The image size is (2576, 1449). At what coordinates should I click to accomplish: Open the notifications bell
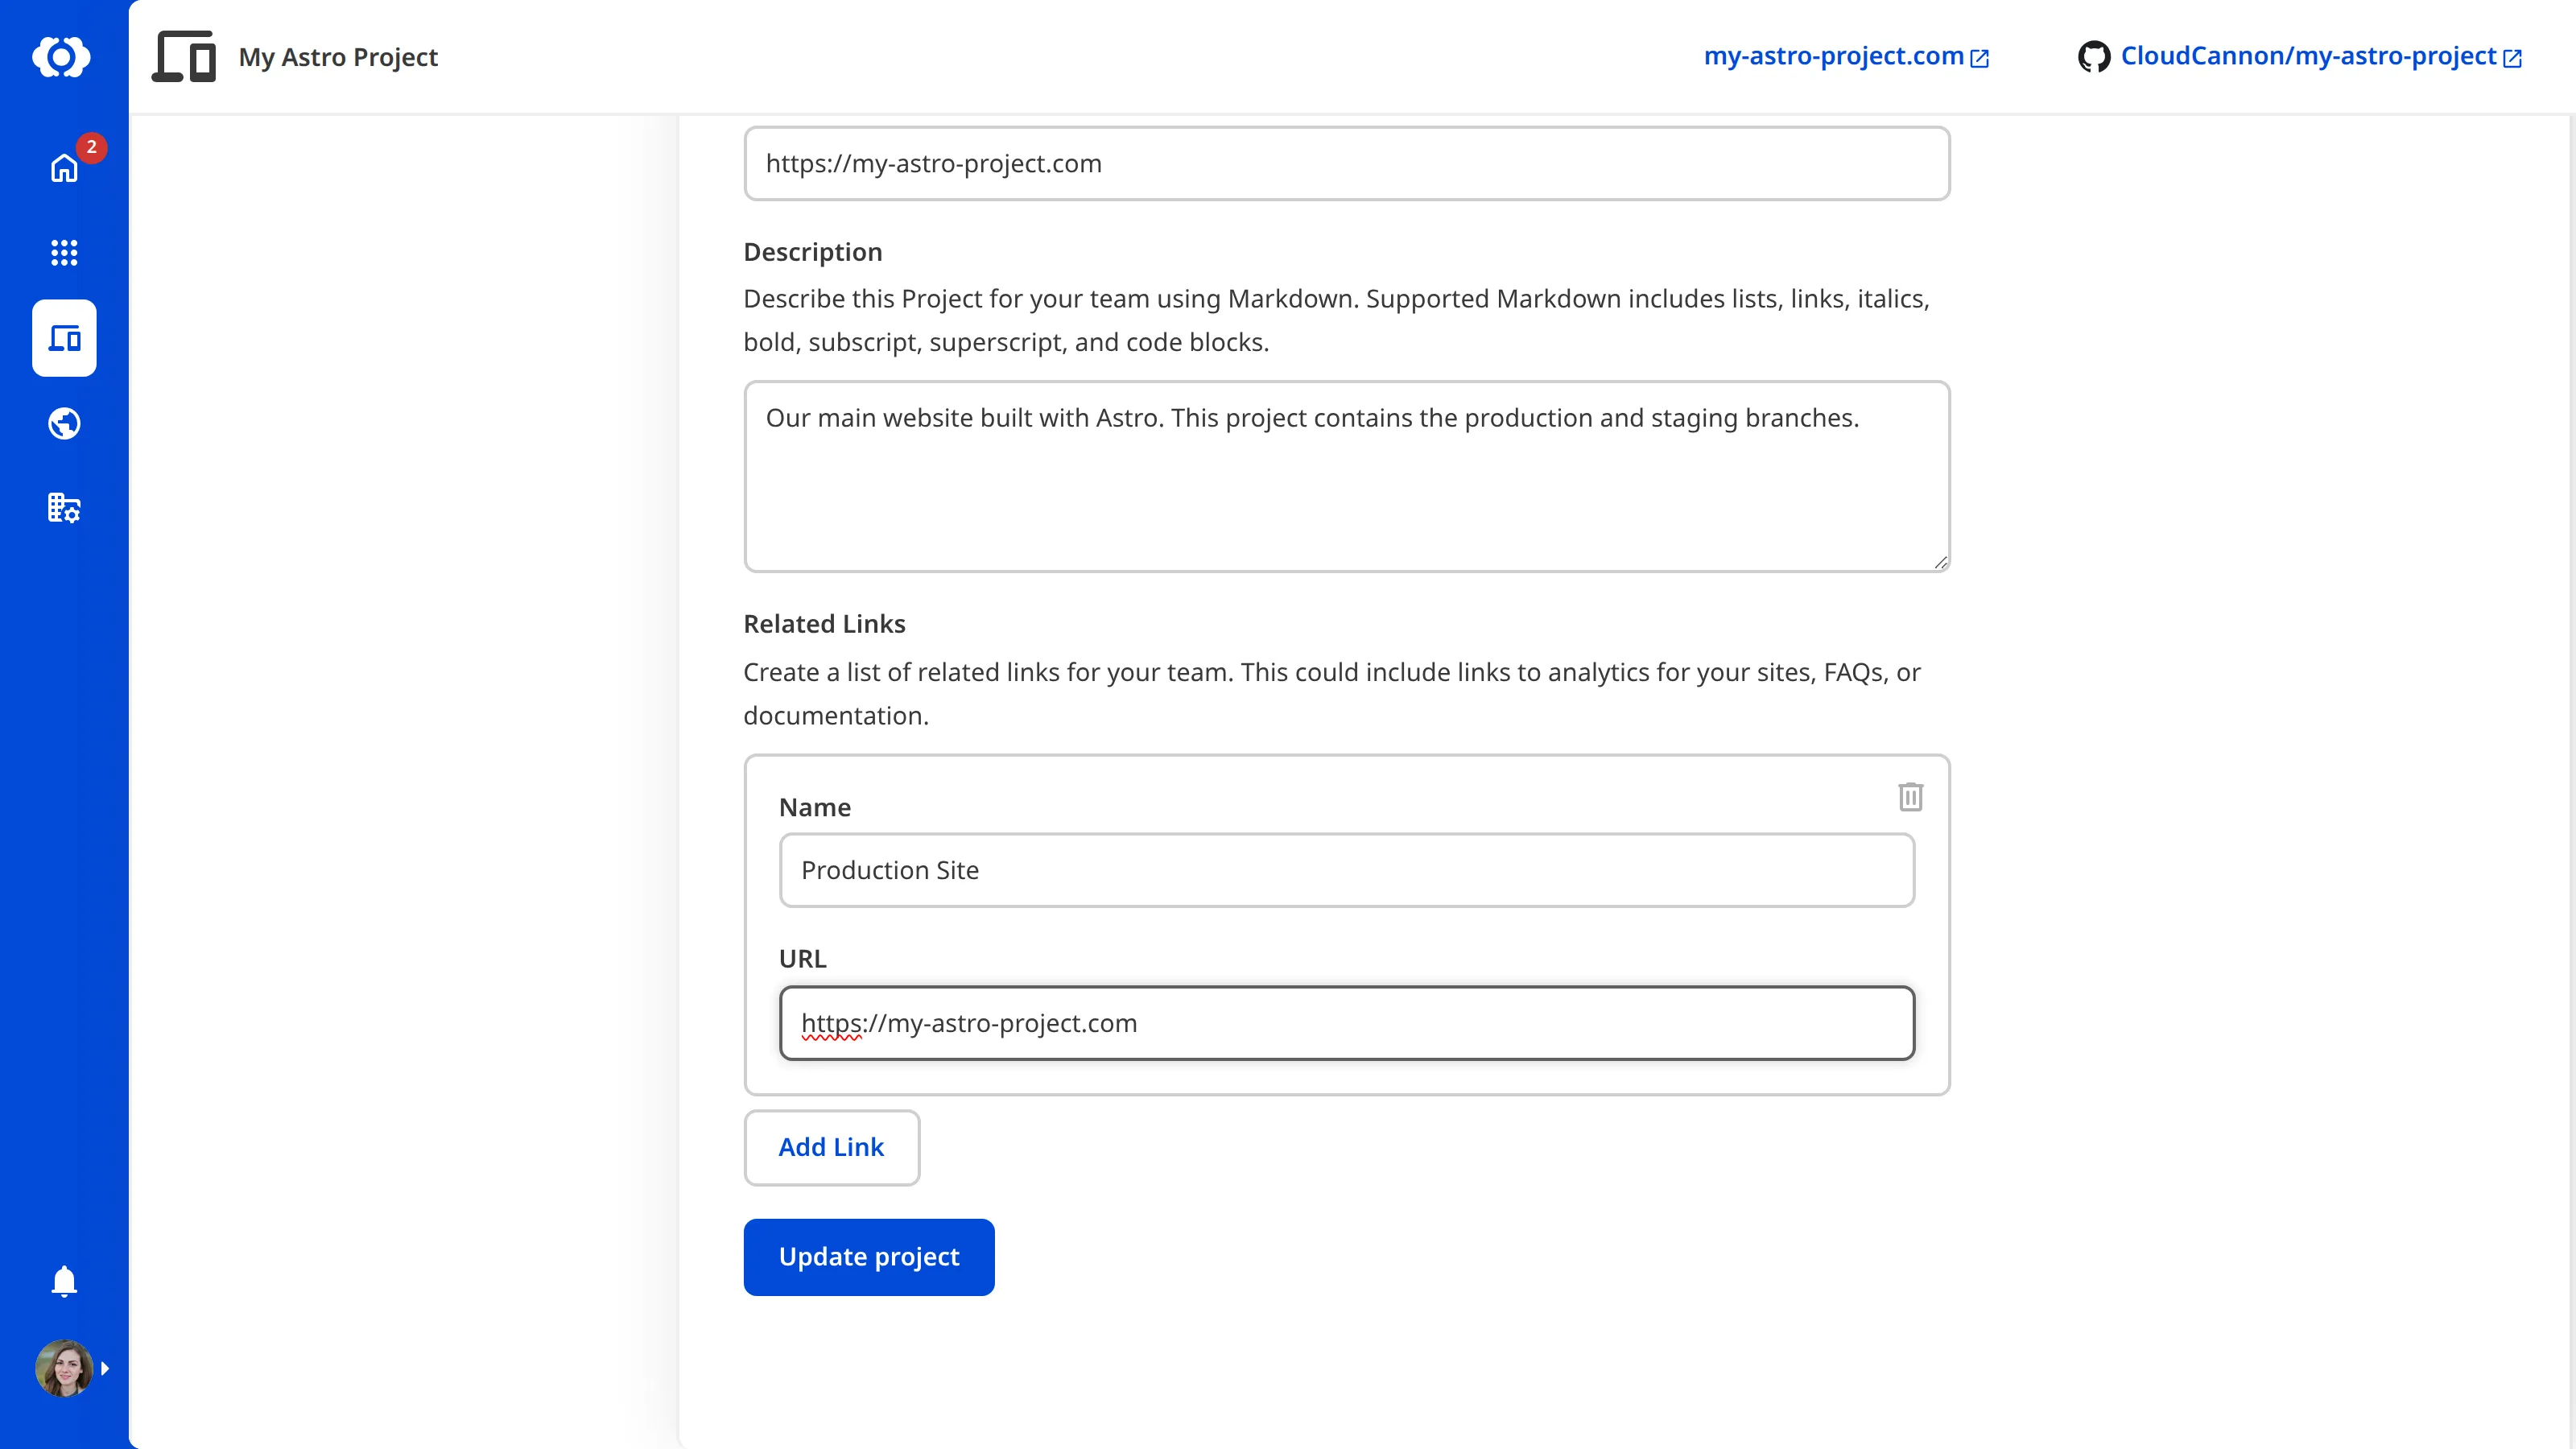pos(63,1281)
